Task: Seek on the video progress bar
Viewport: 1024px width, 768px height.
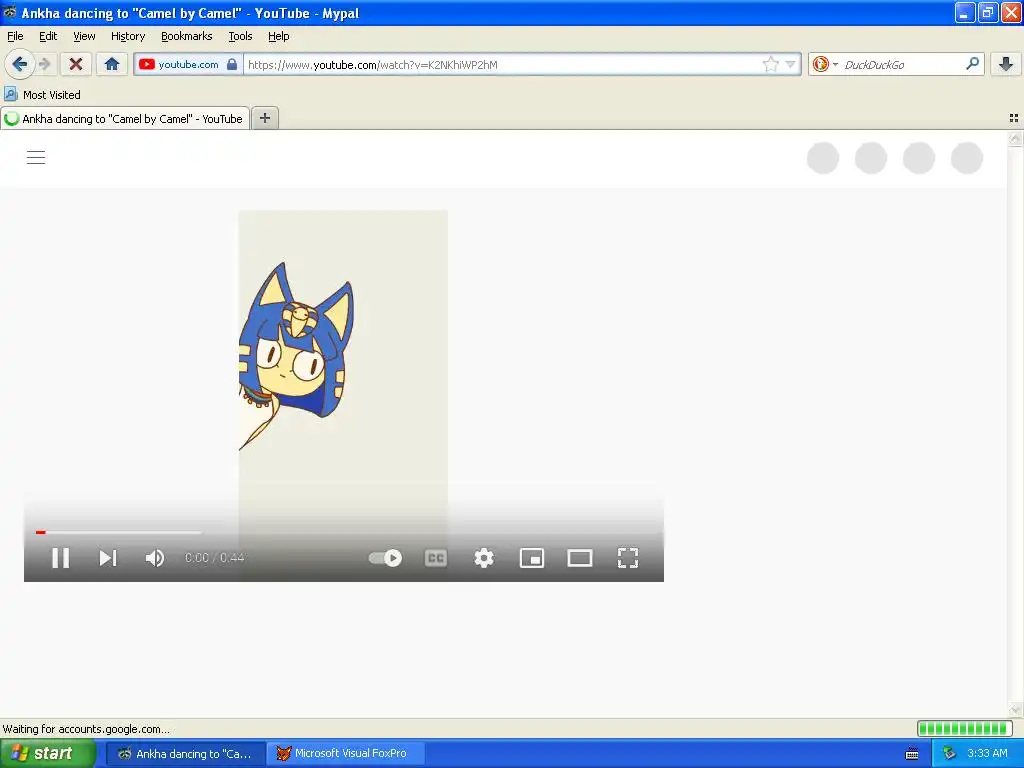Action: (344, 532)
